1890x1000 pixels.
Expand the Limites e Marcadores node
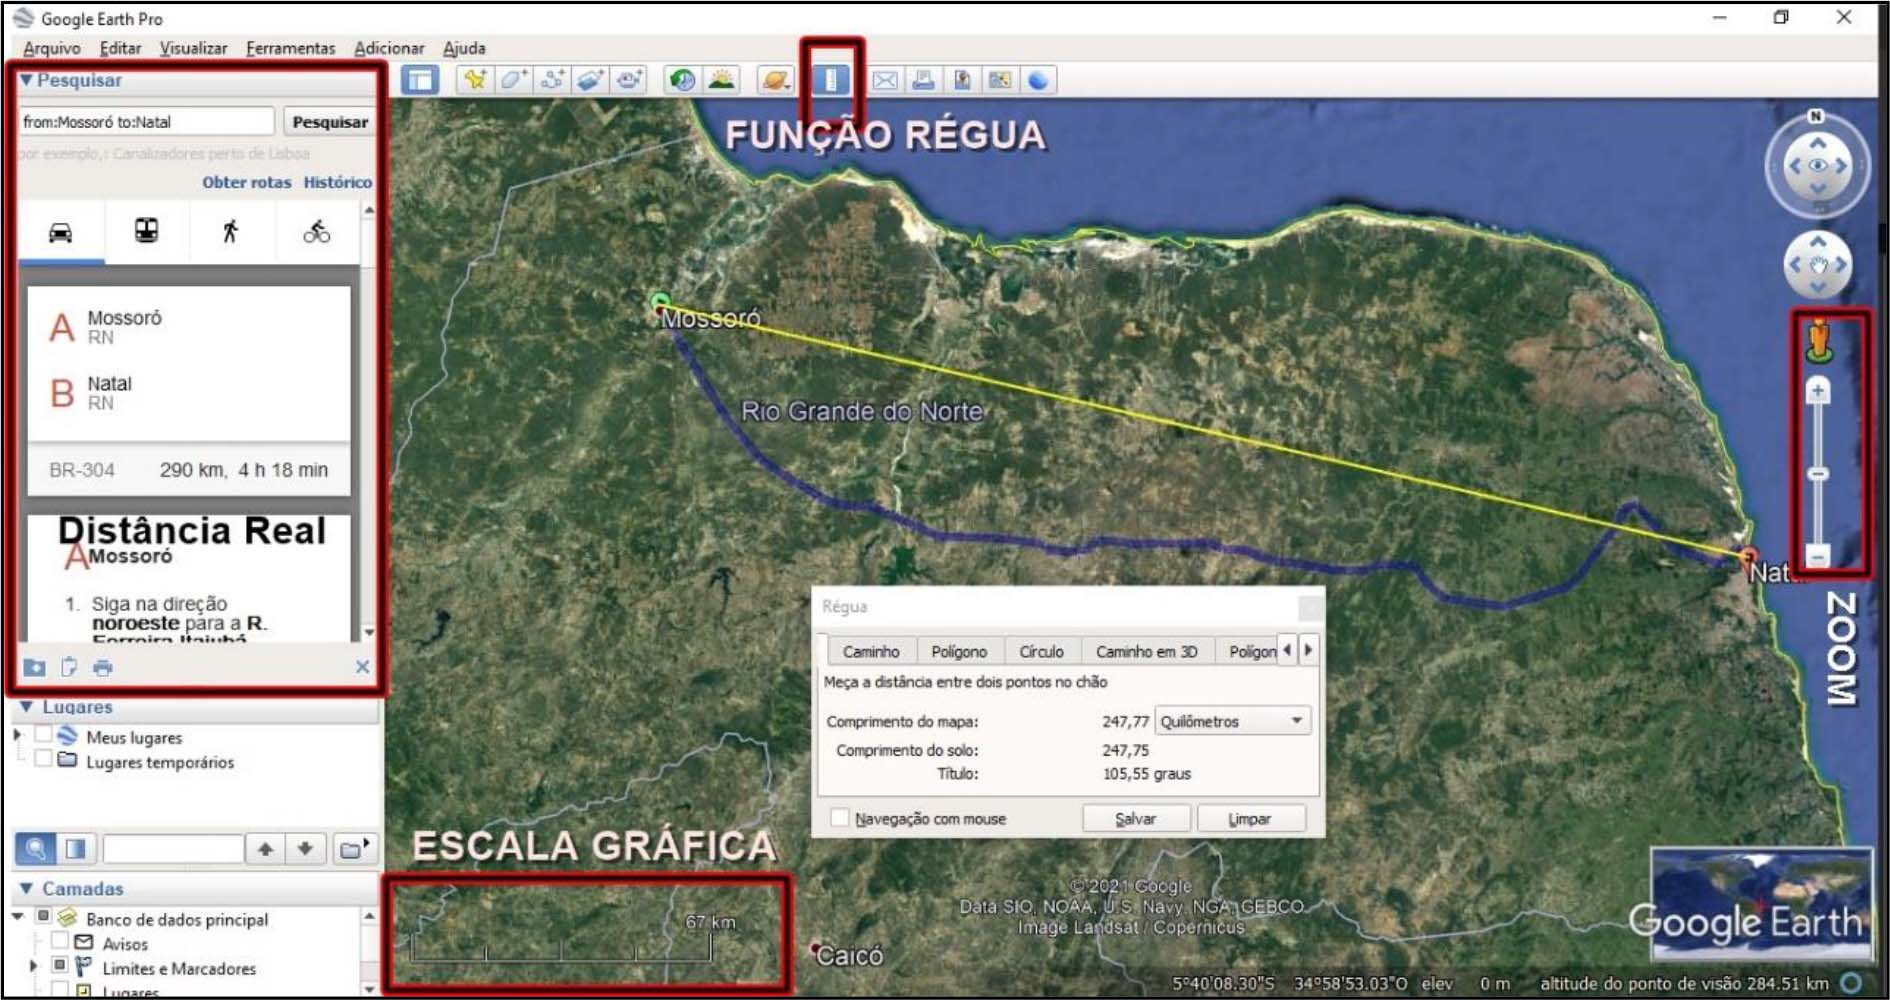click(34, 966)
